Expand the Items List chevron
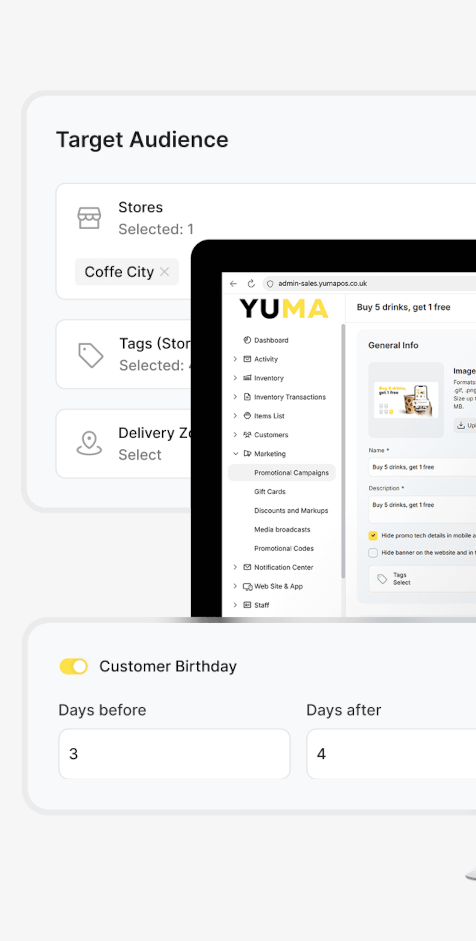Image resolution: width=476 pixels, height=941 pixels. 235,415
